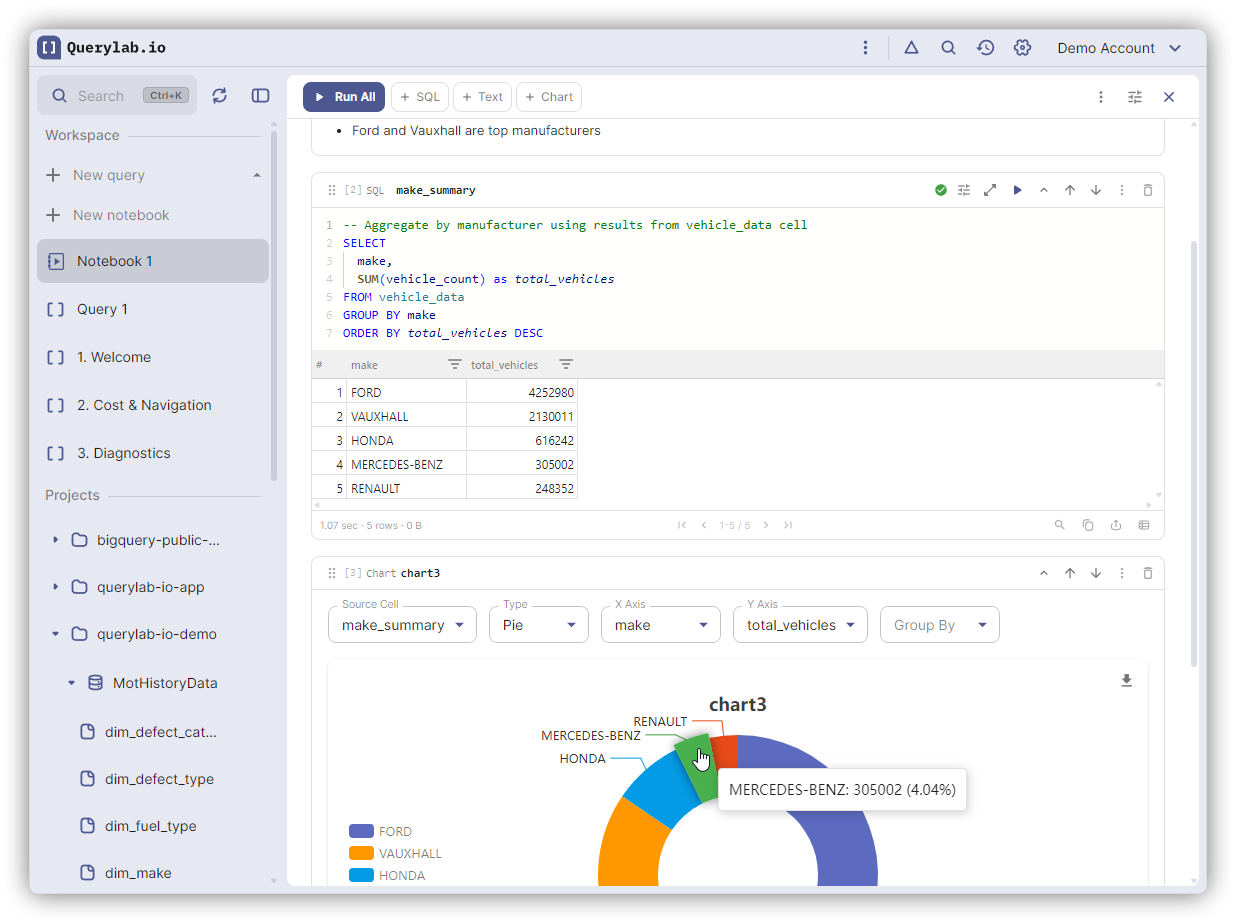Open the Source Cell dropdown
Screen dimensions: 1236x923
pyautogui.click(x=402, y=625)
